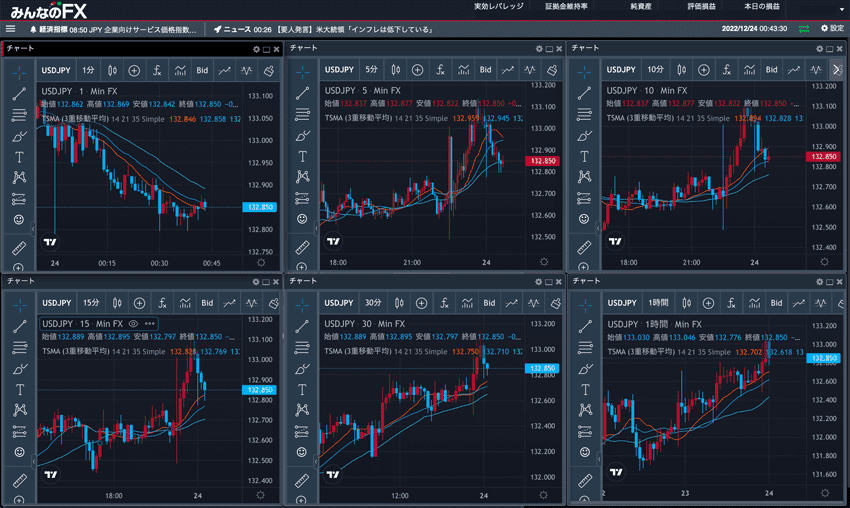Click line chart icon in the 30分 chart toolbar
Screen dimensions: 850x508
point(511,303)
